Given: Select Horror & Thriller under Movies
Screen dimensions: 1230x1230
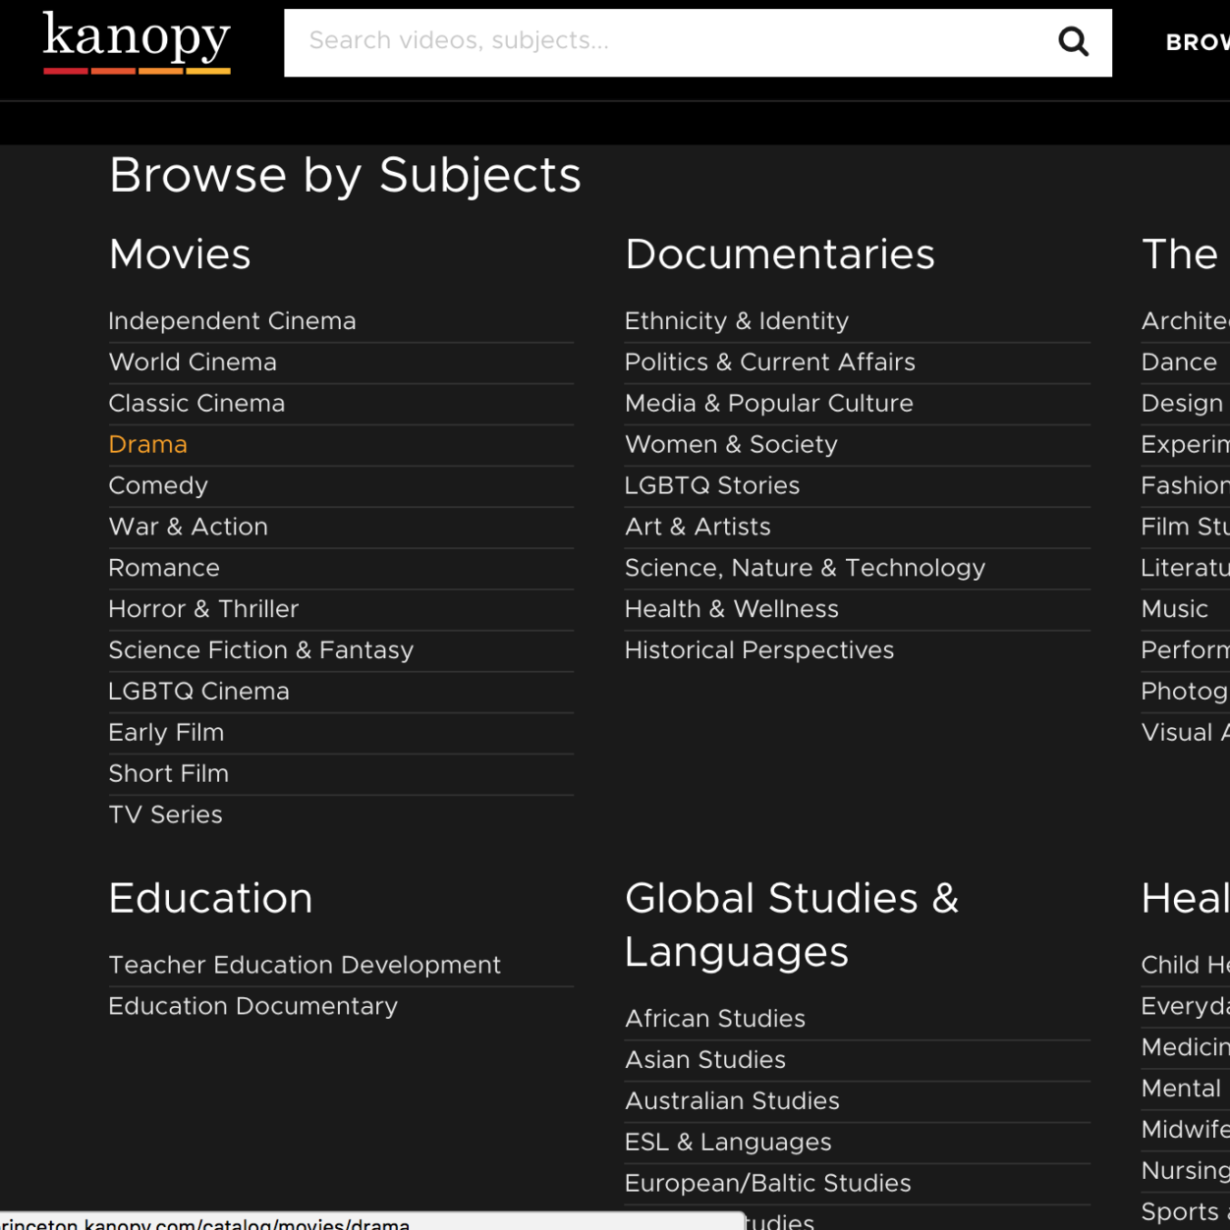Looking at the screenshot, I should pyautogui.click(x=203, y=608).
